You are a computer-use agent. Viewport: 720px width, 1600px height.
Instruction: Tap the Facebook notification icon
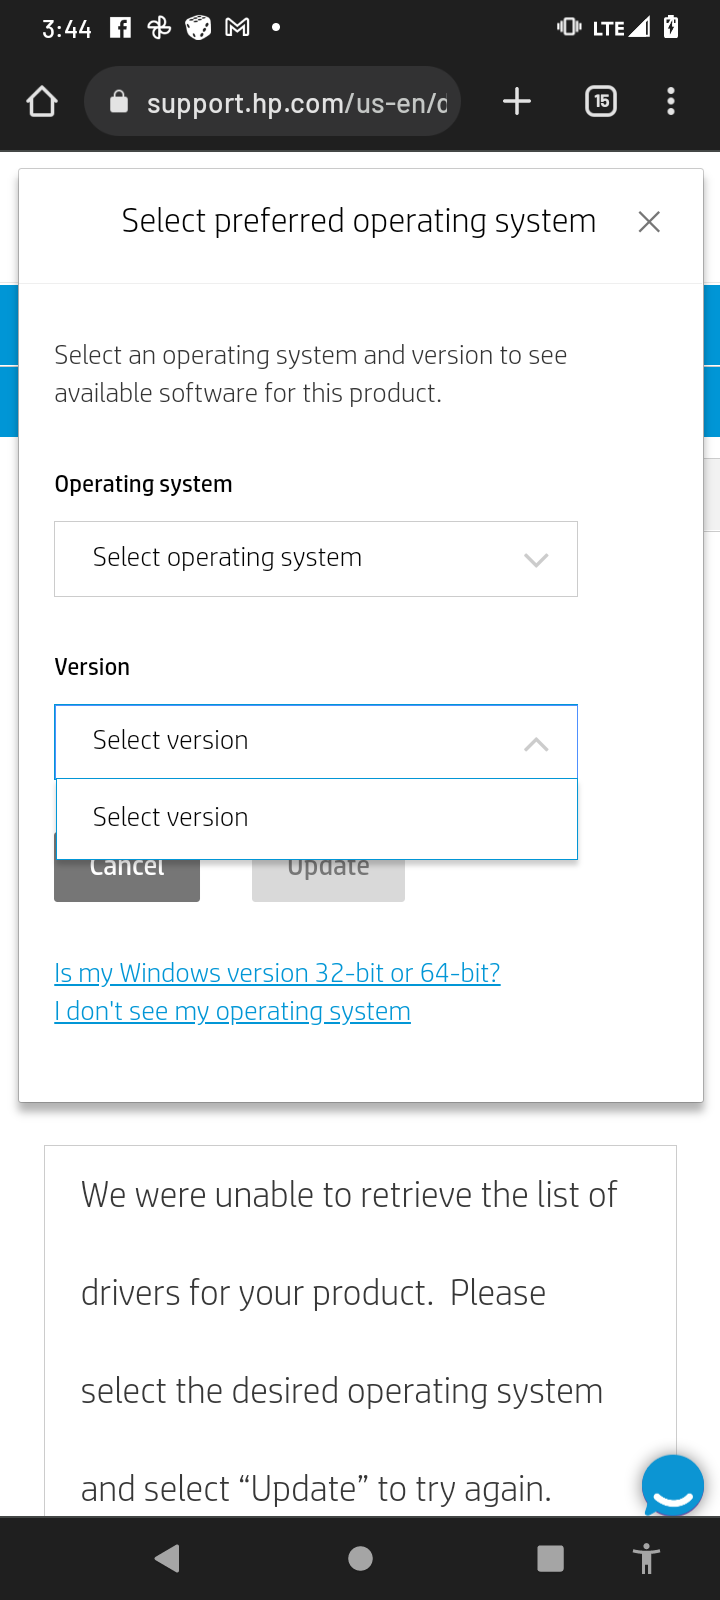tap(120, 27)
